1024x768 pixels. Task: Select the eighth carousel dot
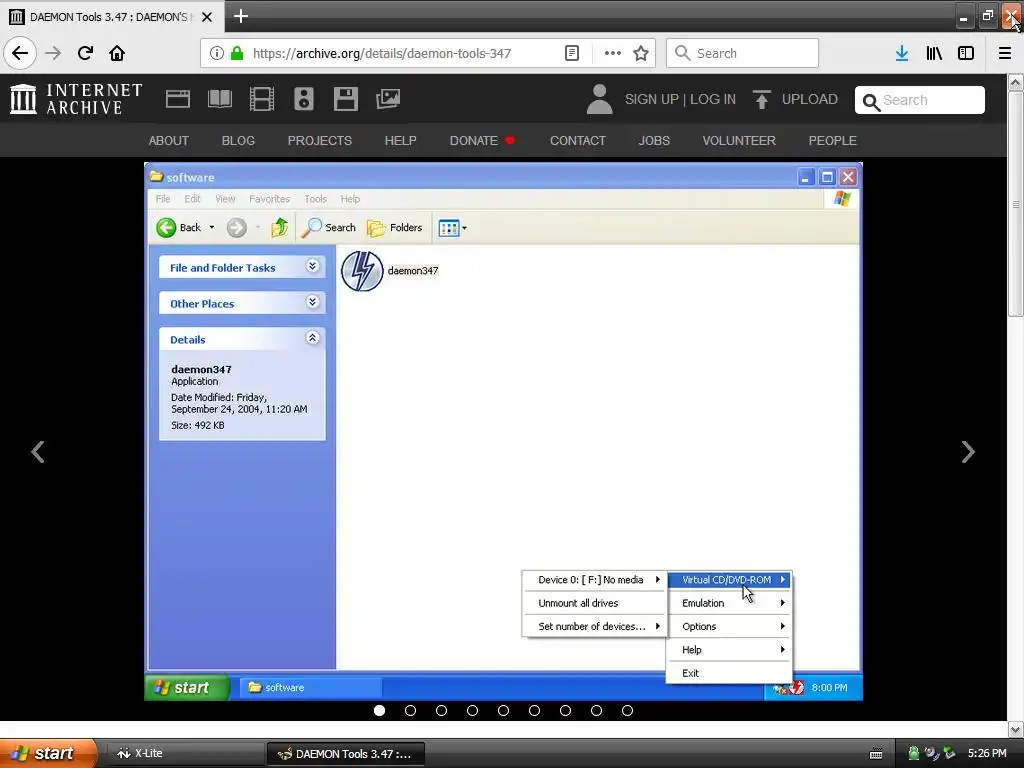coord(596,711)
